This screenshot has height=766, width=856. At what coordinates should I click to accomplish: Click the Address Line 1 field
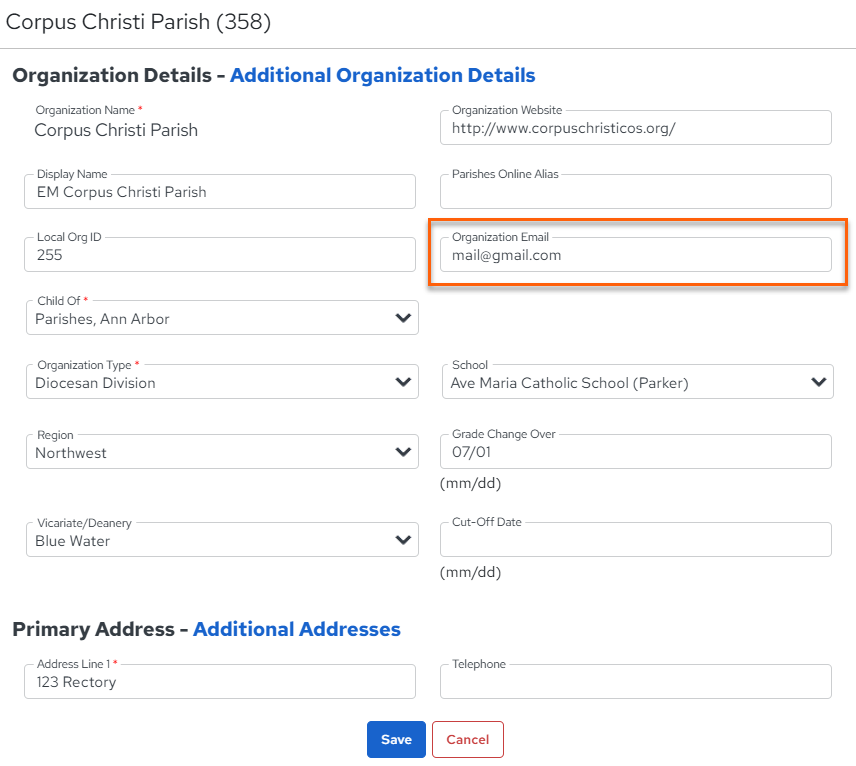pyautogui.click(x=220, y=681)
